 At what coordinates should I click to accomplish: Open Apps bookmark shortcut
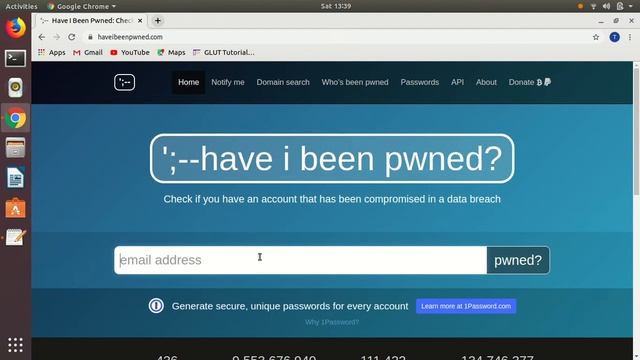[51, 52]
